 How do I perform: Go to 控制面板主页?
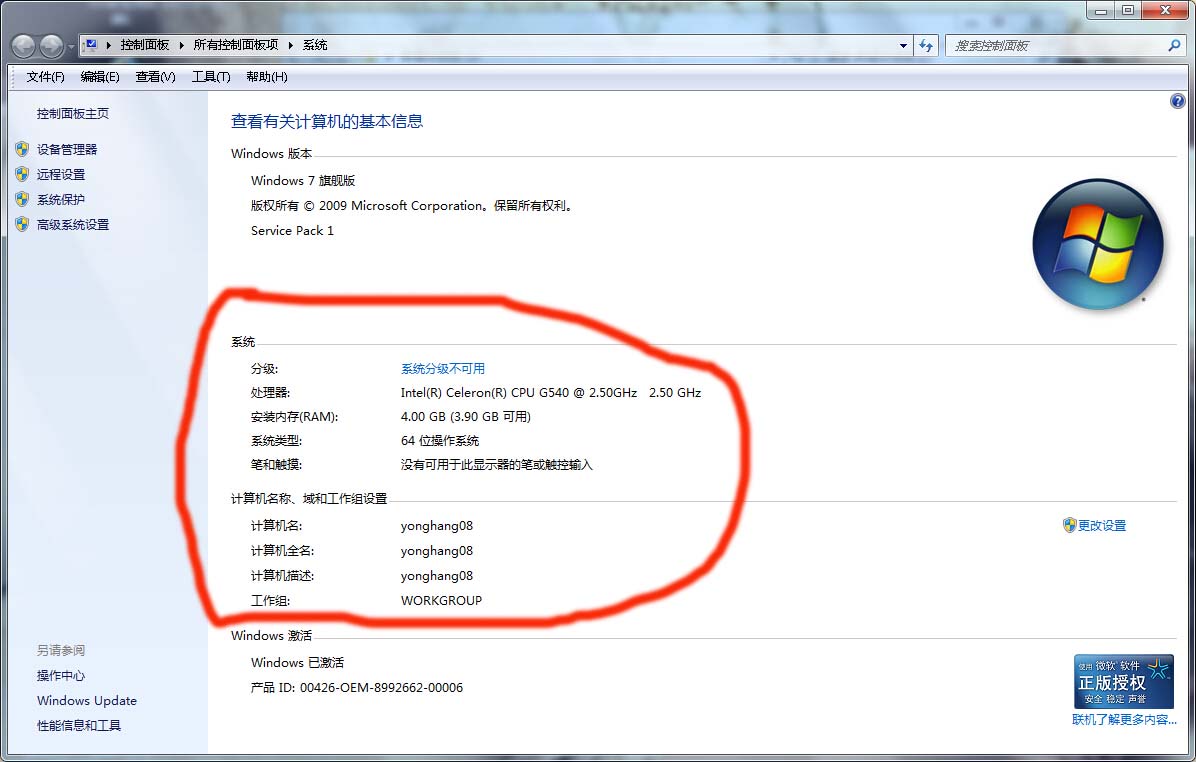tap(72, 114)
